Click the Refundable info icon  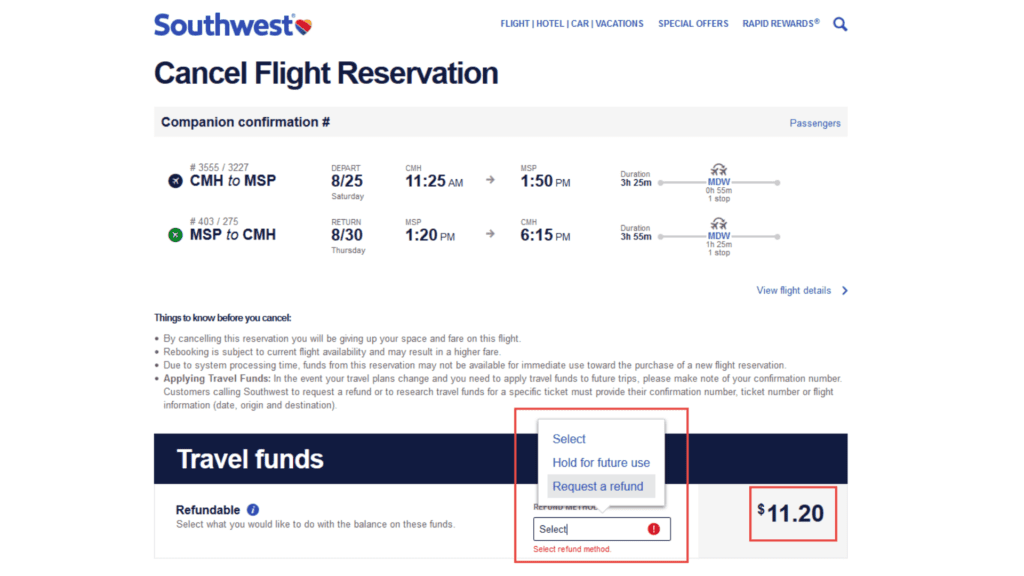[x=253, y=510]
